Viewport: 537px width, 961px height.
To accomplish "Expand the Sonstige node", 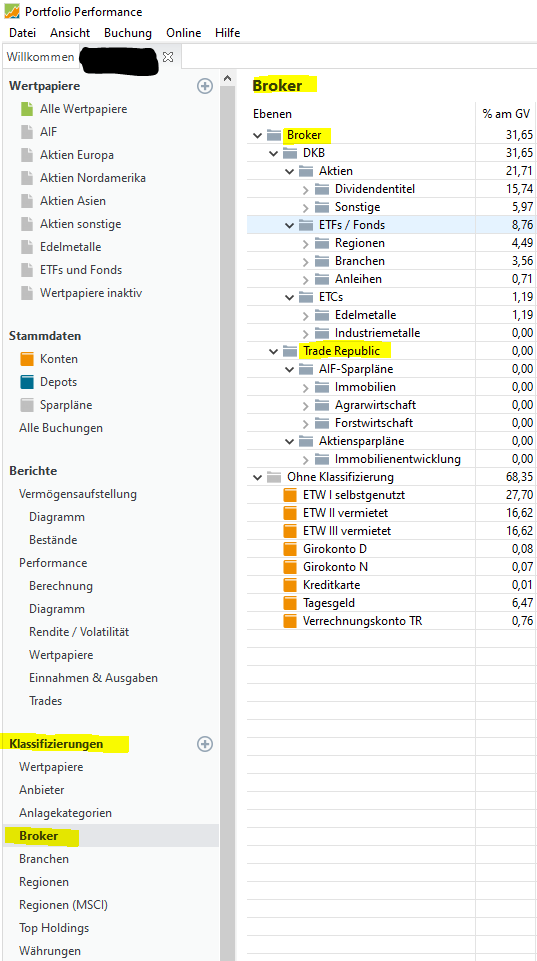I will point(306,207).
